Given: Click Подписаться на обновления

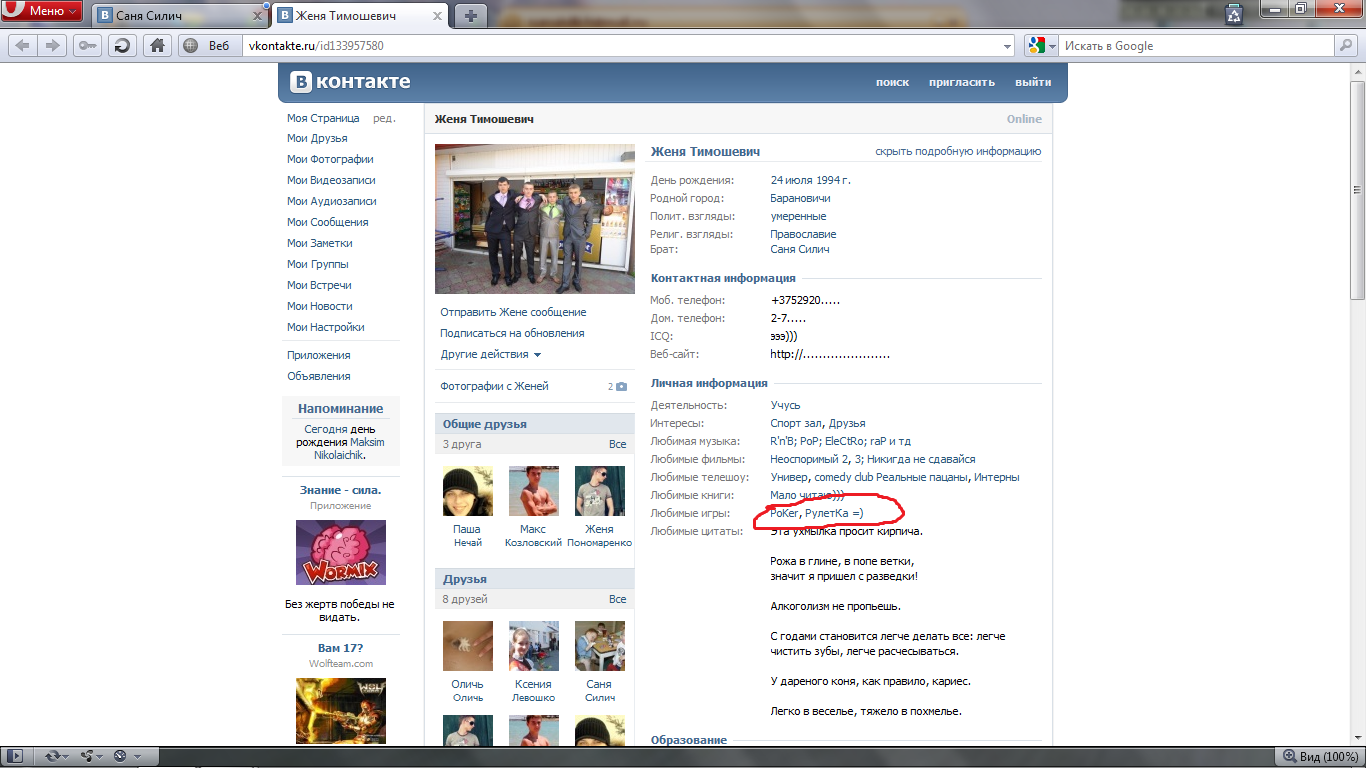Looking at the screenshot, I should [512, 333].
